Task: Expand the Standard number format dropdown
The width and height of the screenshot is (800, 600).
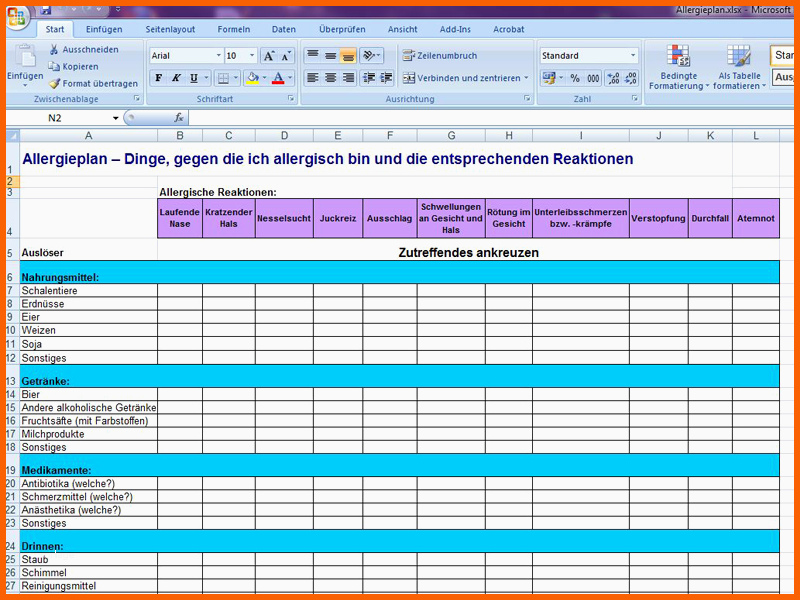Action: click(x=632, y=56)
